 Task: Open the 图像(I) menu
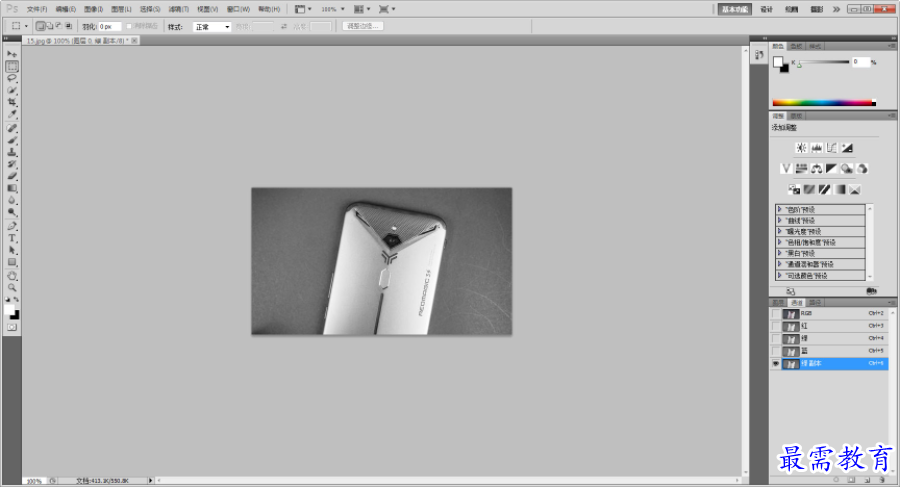pos(93,9)
